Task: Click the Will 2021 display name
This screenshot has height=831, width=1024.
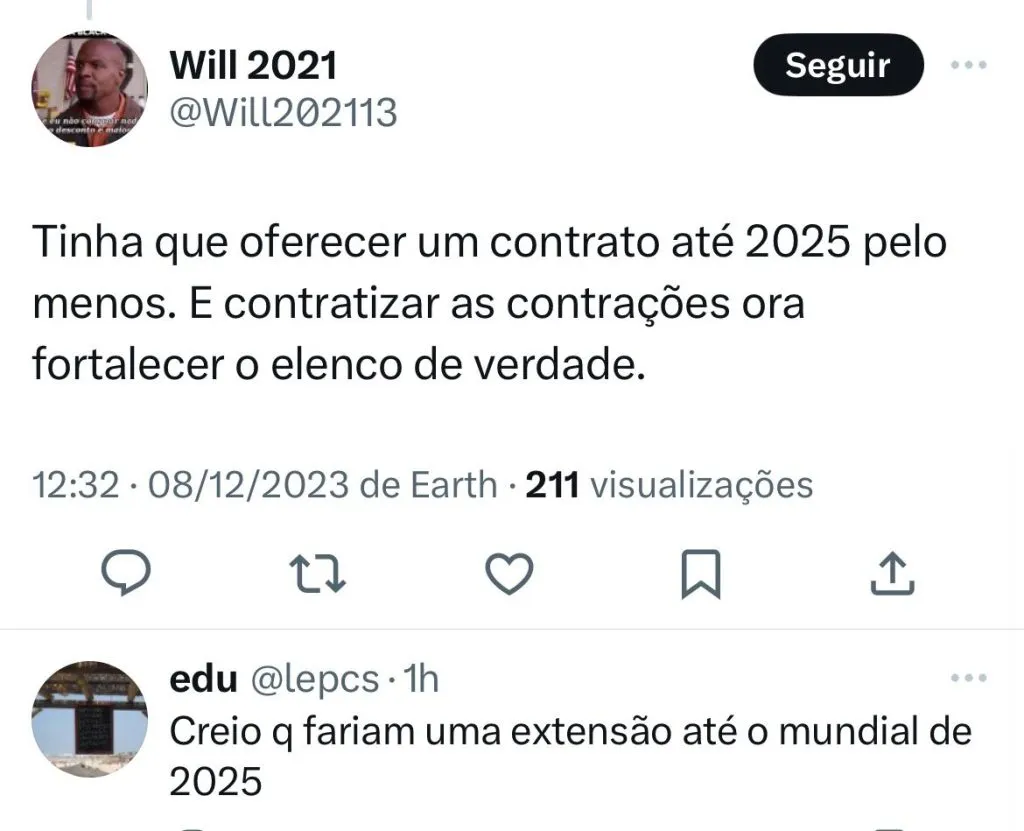Action: [x=253, y=66]
